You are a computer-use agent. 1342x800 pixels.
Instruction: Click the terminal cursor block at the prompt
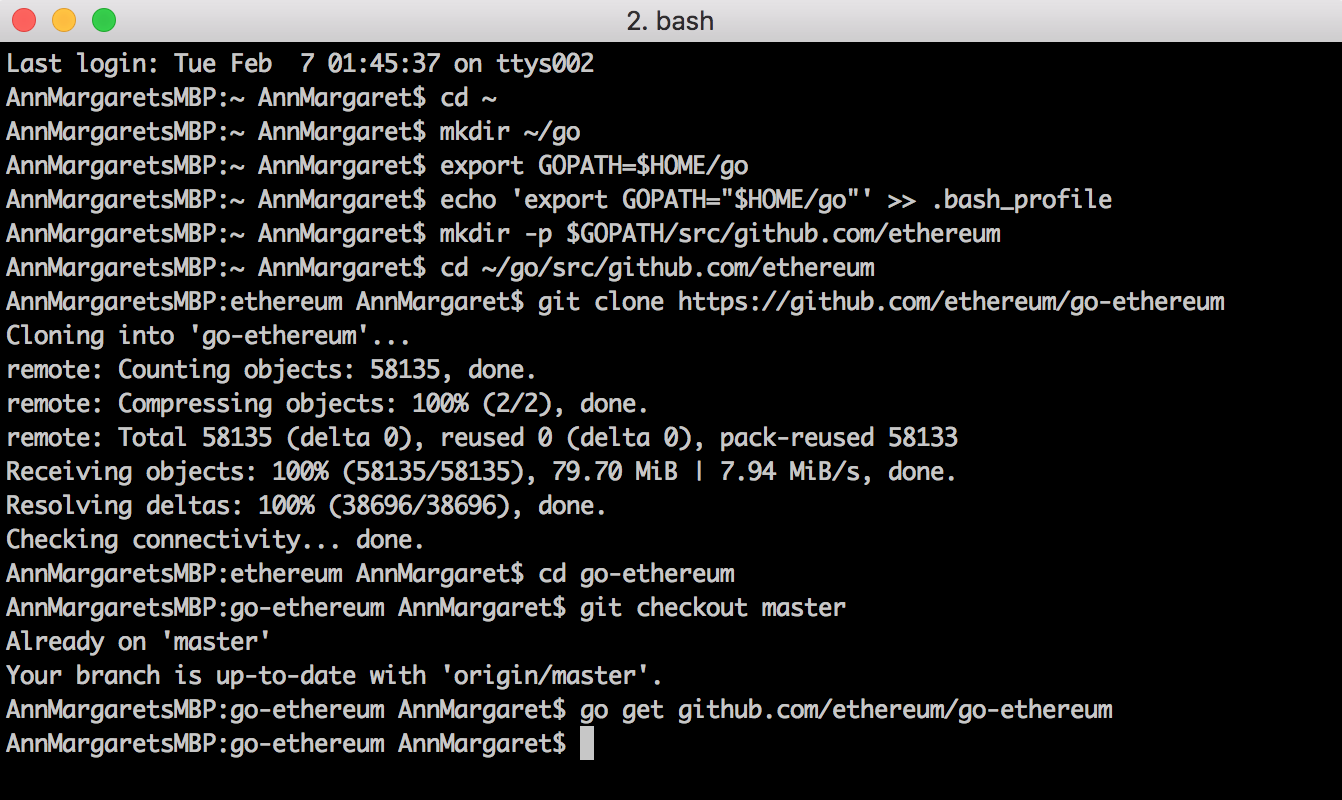tap(587, 744)
